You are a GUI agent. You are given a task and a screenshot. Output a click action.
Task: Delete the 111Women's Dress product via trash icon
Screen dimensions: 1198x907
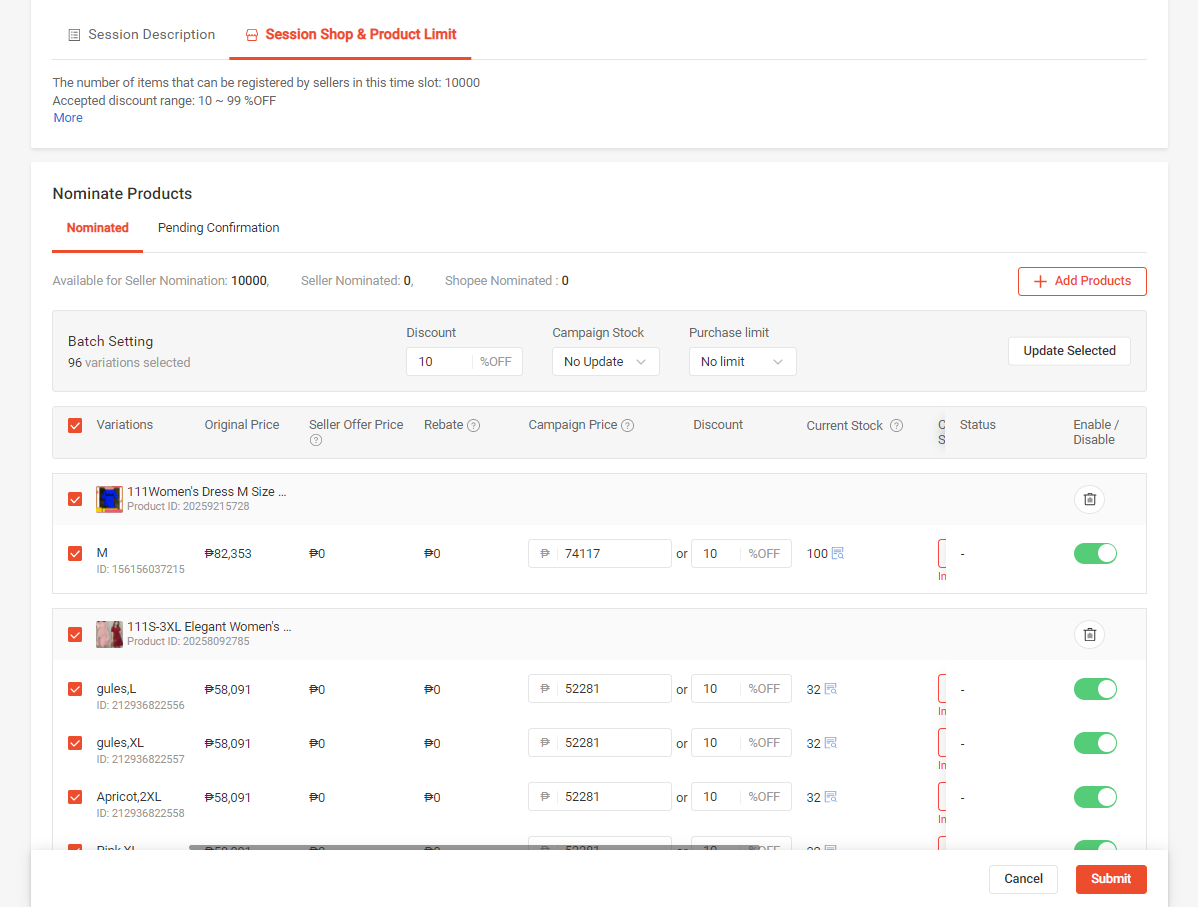point(1089,499)
